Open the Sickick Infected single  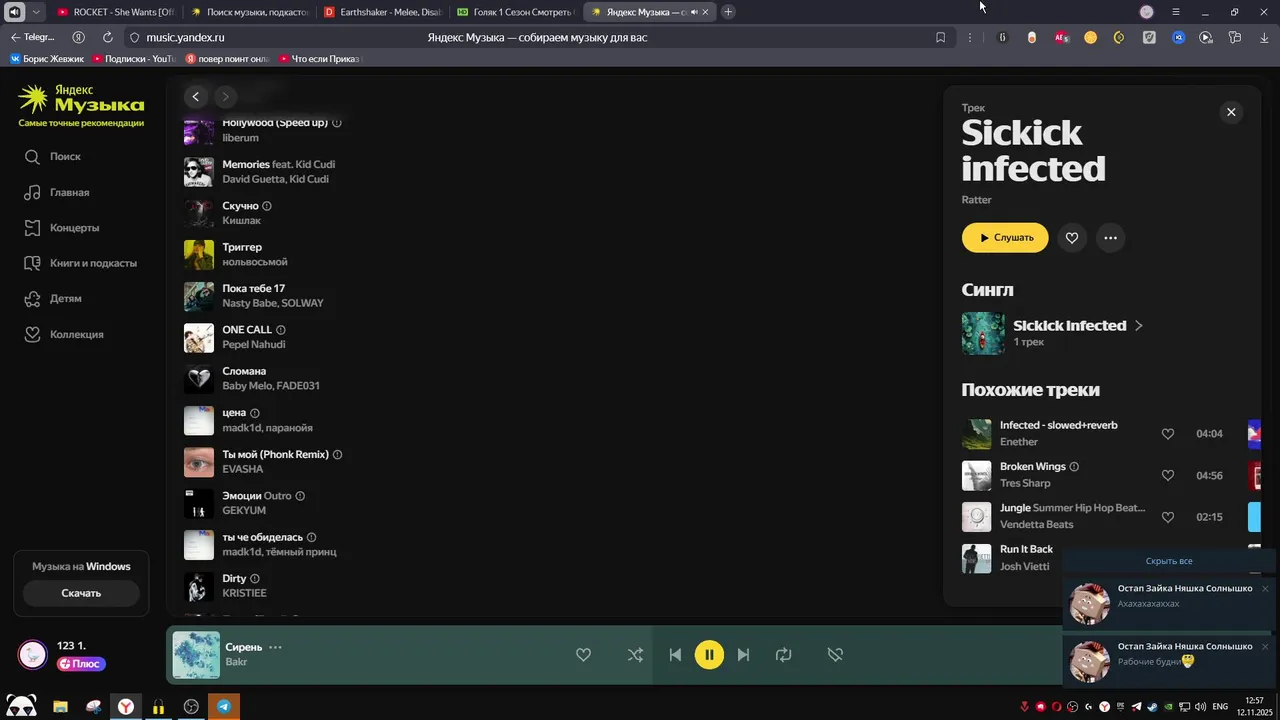coord(1078,326)
